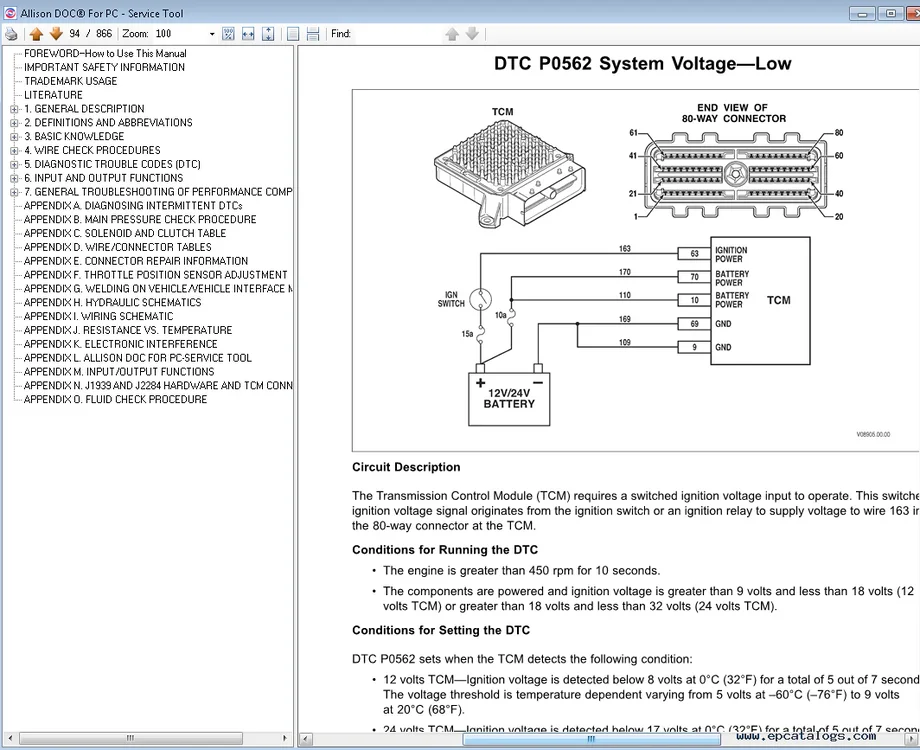Switch to single page view icon
The width and height of the screenshot is (920, 750).
[x=292, y=33]
